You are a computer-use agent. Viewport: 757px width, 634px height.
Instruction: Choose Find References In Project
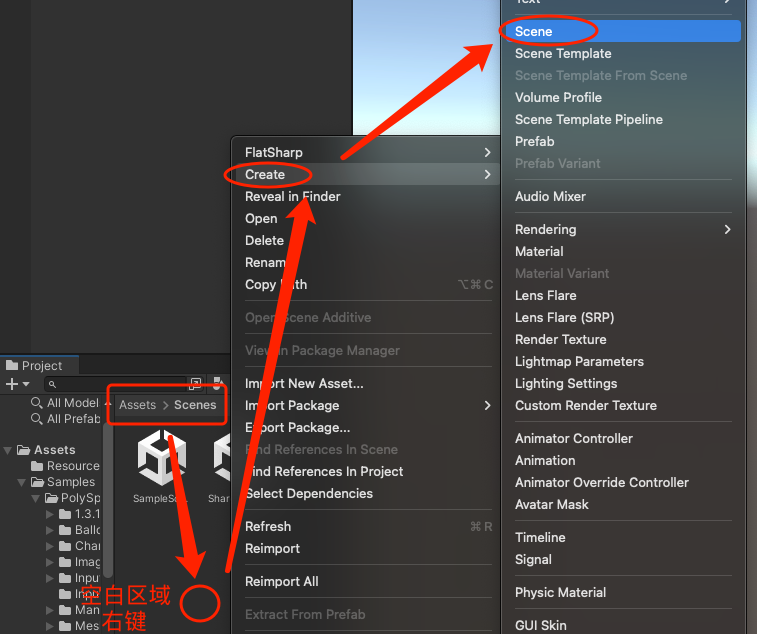point(367,471)
